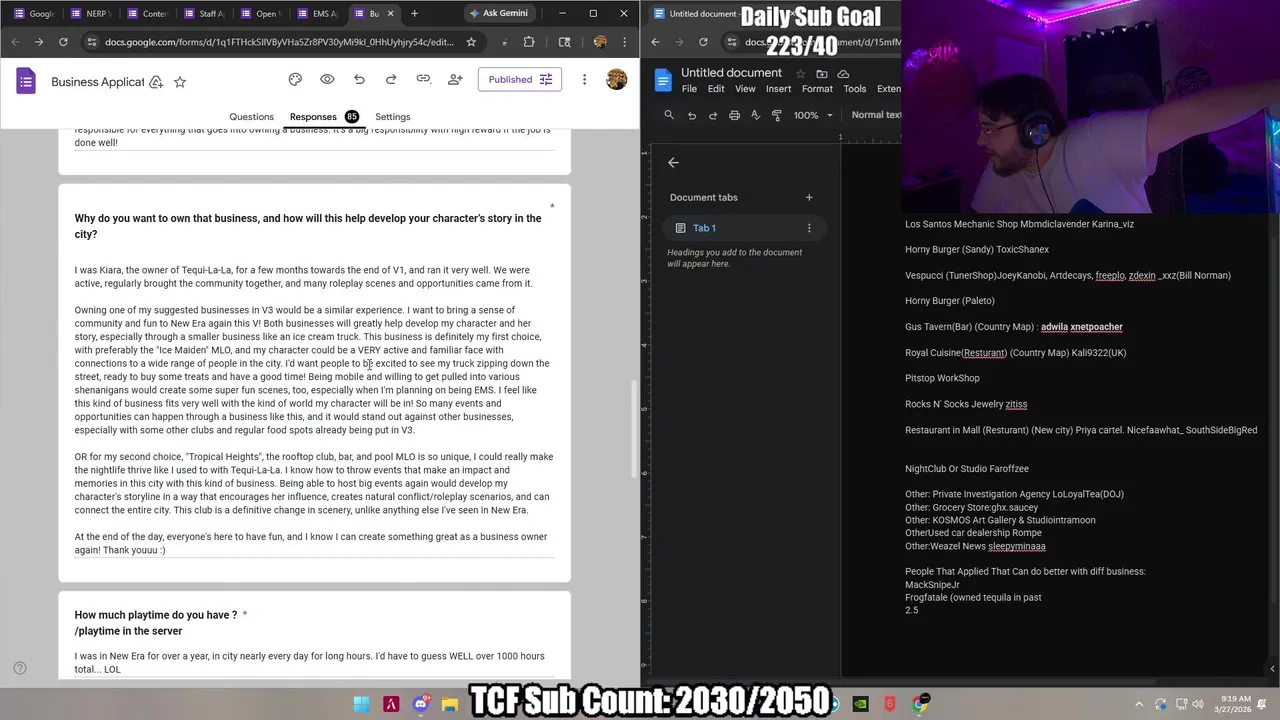Screen dimensions: 1280x720
Task: Open the View menu in Docs
Action: [x=745, y=89]
